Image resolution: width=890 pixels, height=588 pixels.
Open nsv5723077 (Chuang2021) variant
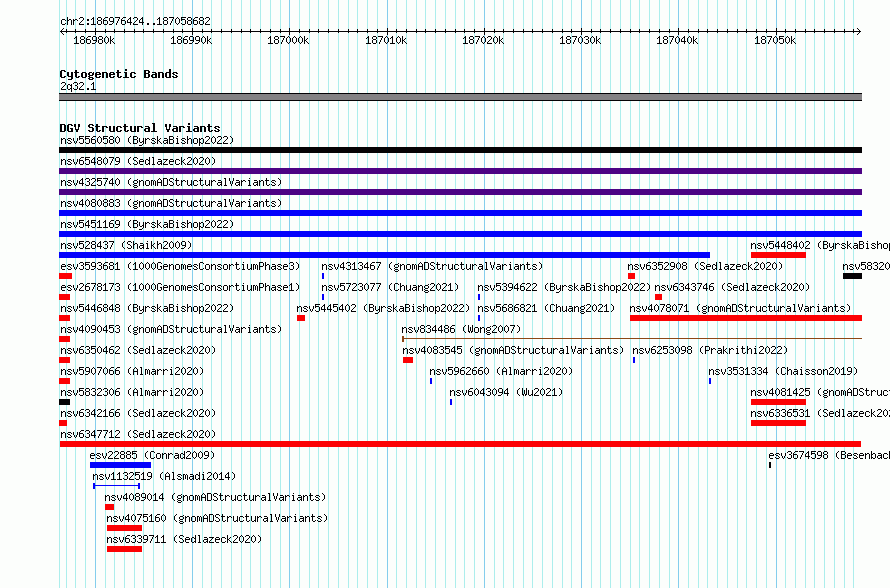390,287
